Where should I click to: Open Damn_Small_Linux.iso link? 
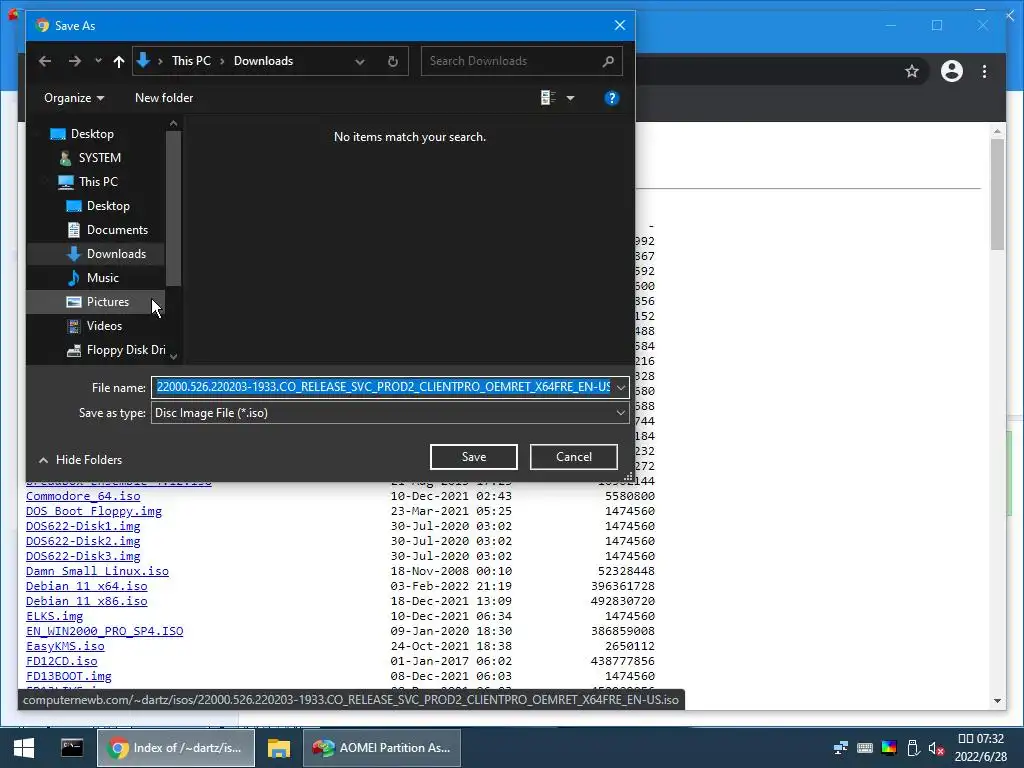pyautogui.click(x=97, y=571)
